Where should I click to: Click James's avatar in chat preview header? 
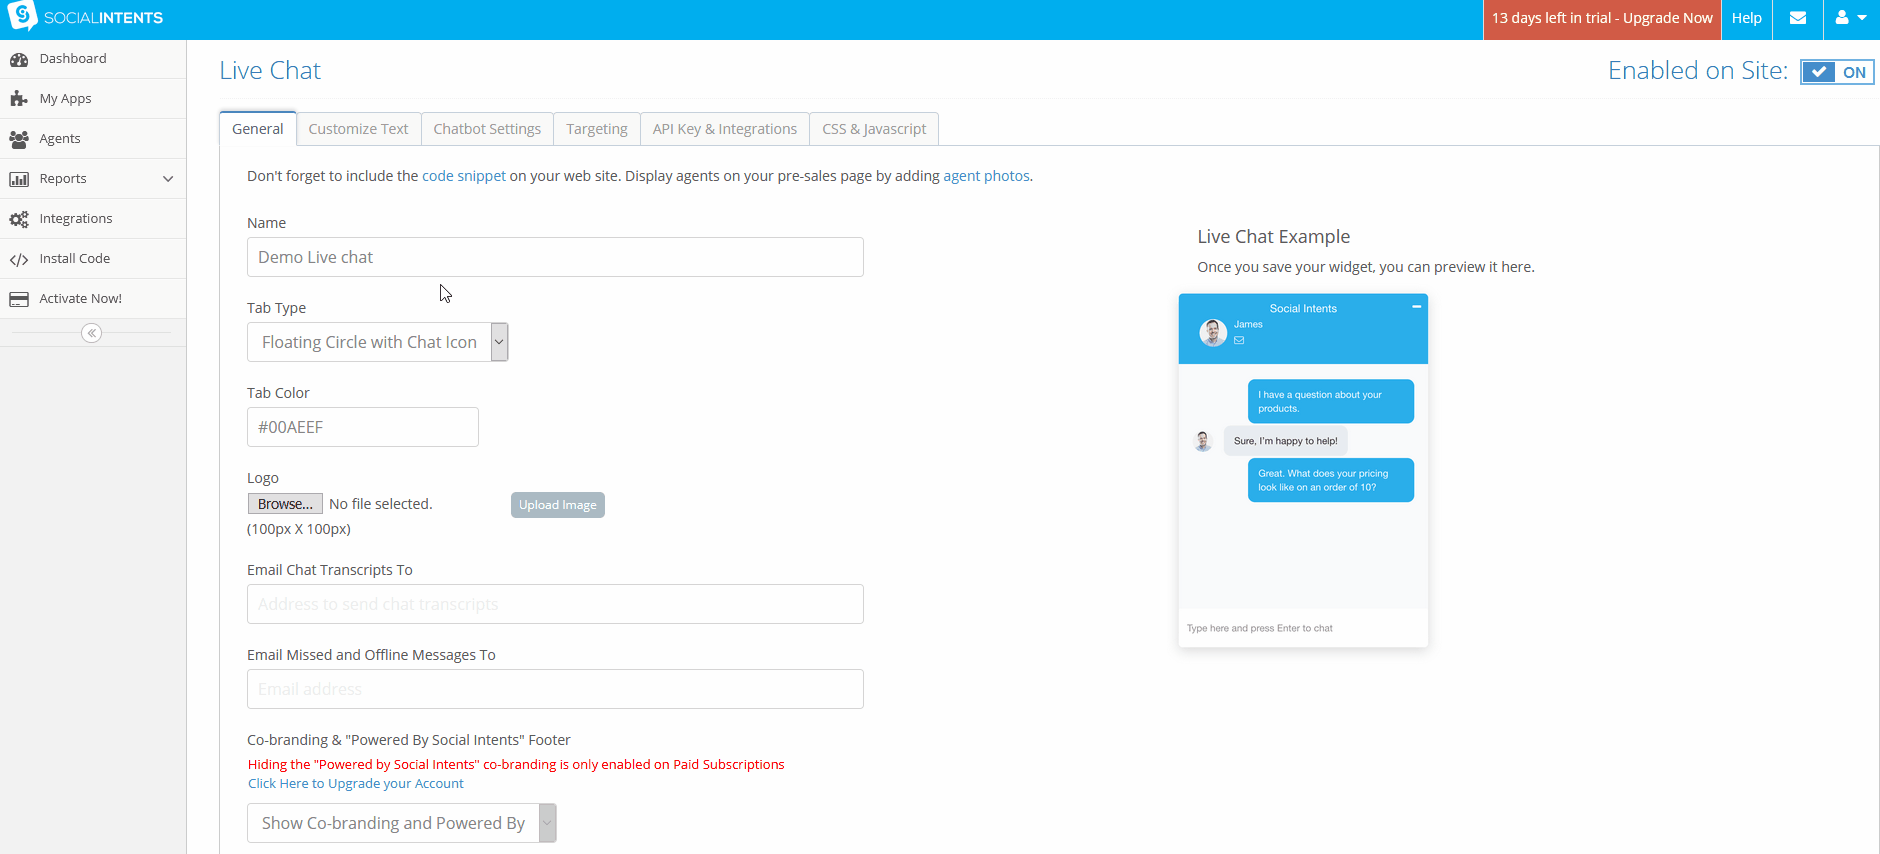(1213, 332)
